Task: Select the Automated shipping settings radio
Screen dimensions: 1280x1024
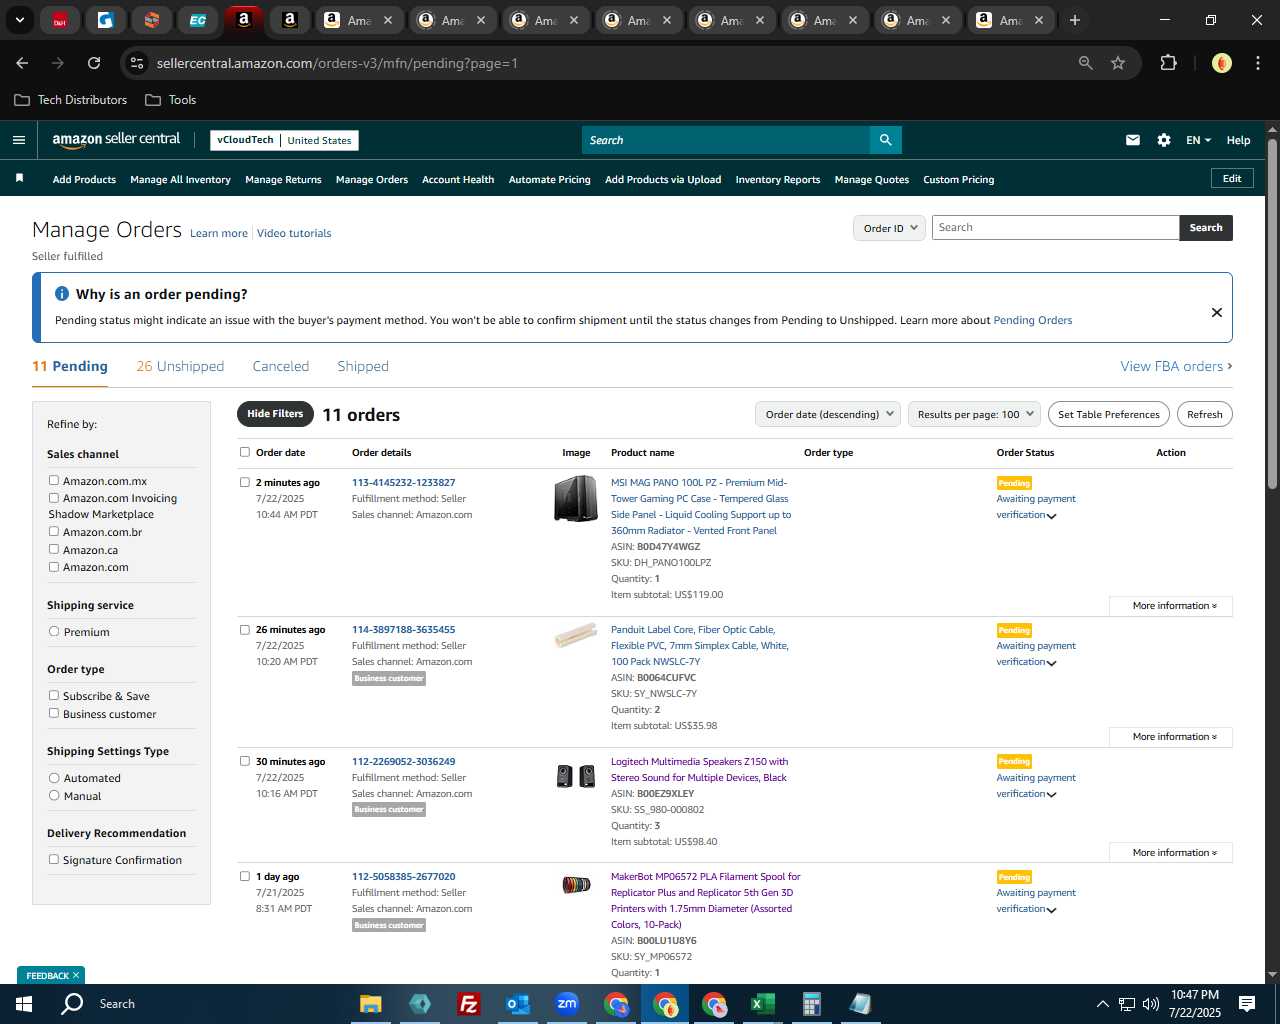Action: click(54, 777)
